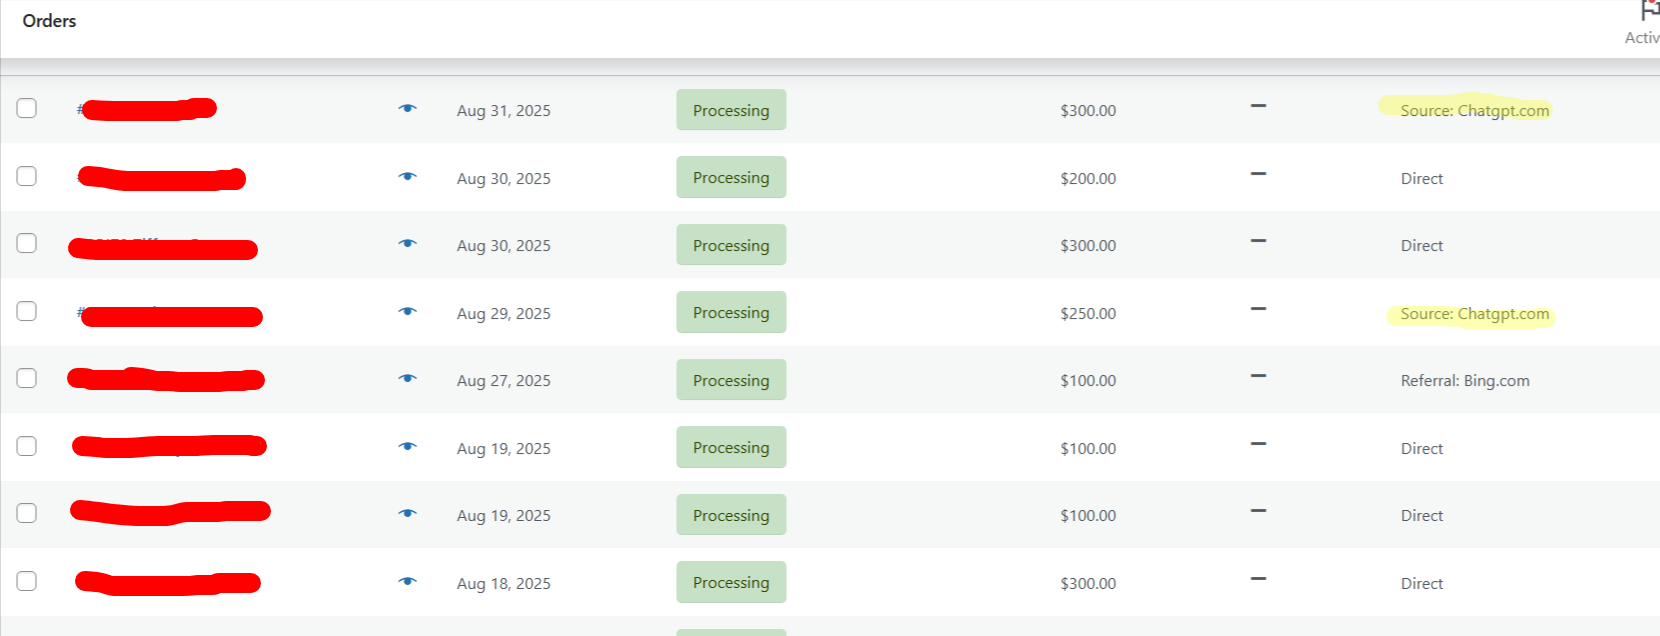Tick checkbox for Aug 30 $300.00 order
Image resolution: width=1660 pixels, height=636 pixels.
coord(27,243)
